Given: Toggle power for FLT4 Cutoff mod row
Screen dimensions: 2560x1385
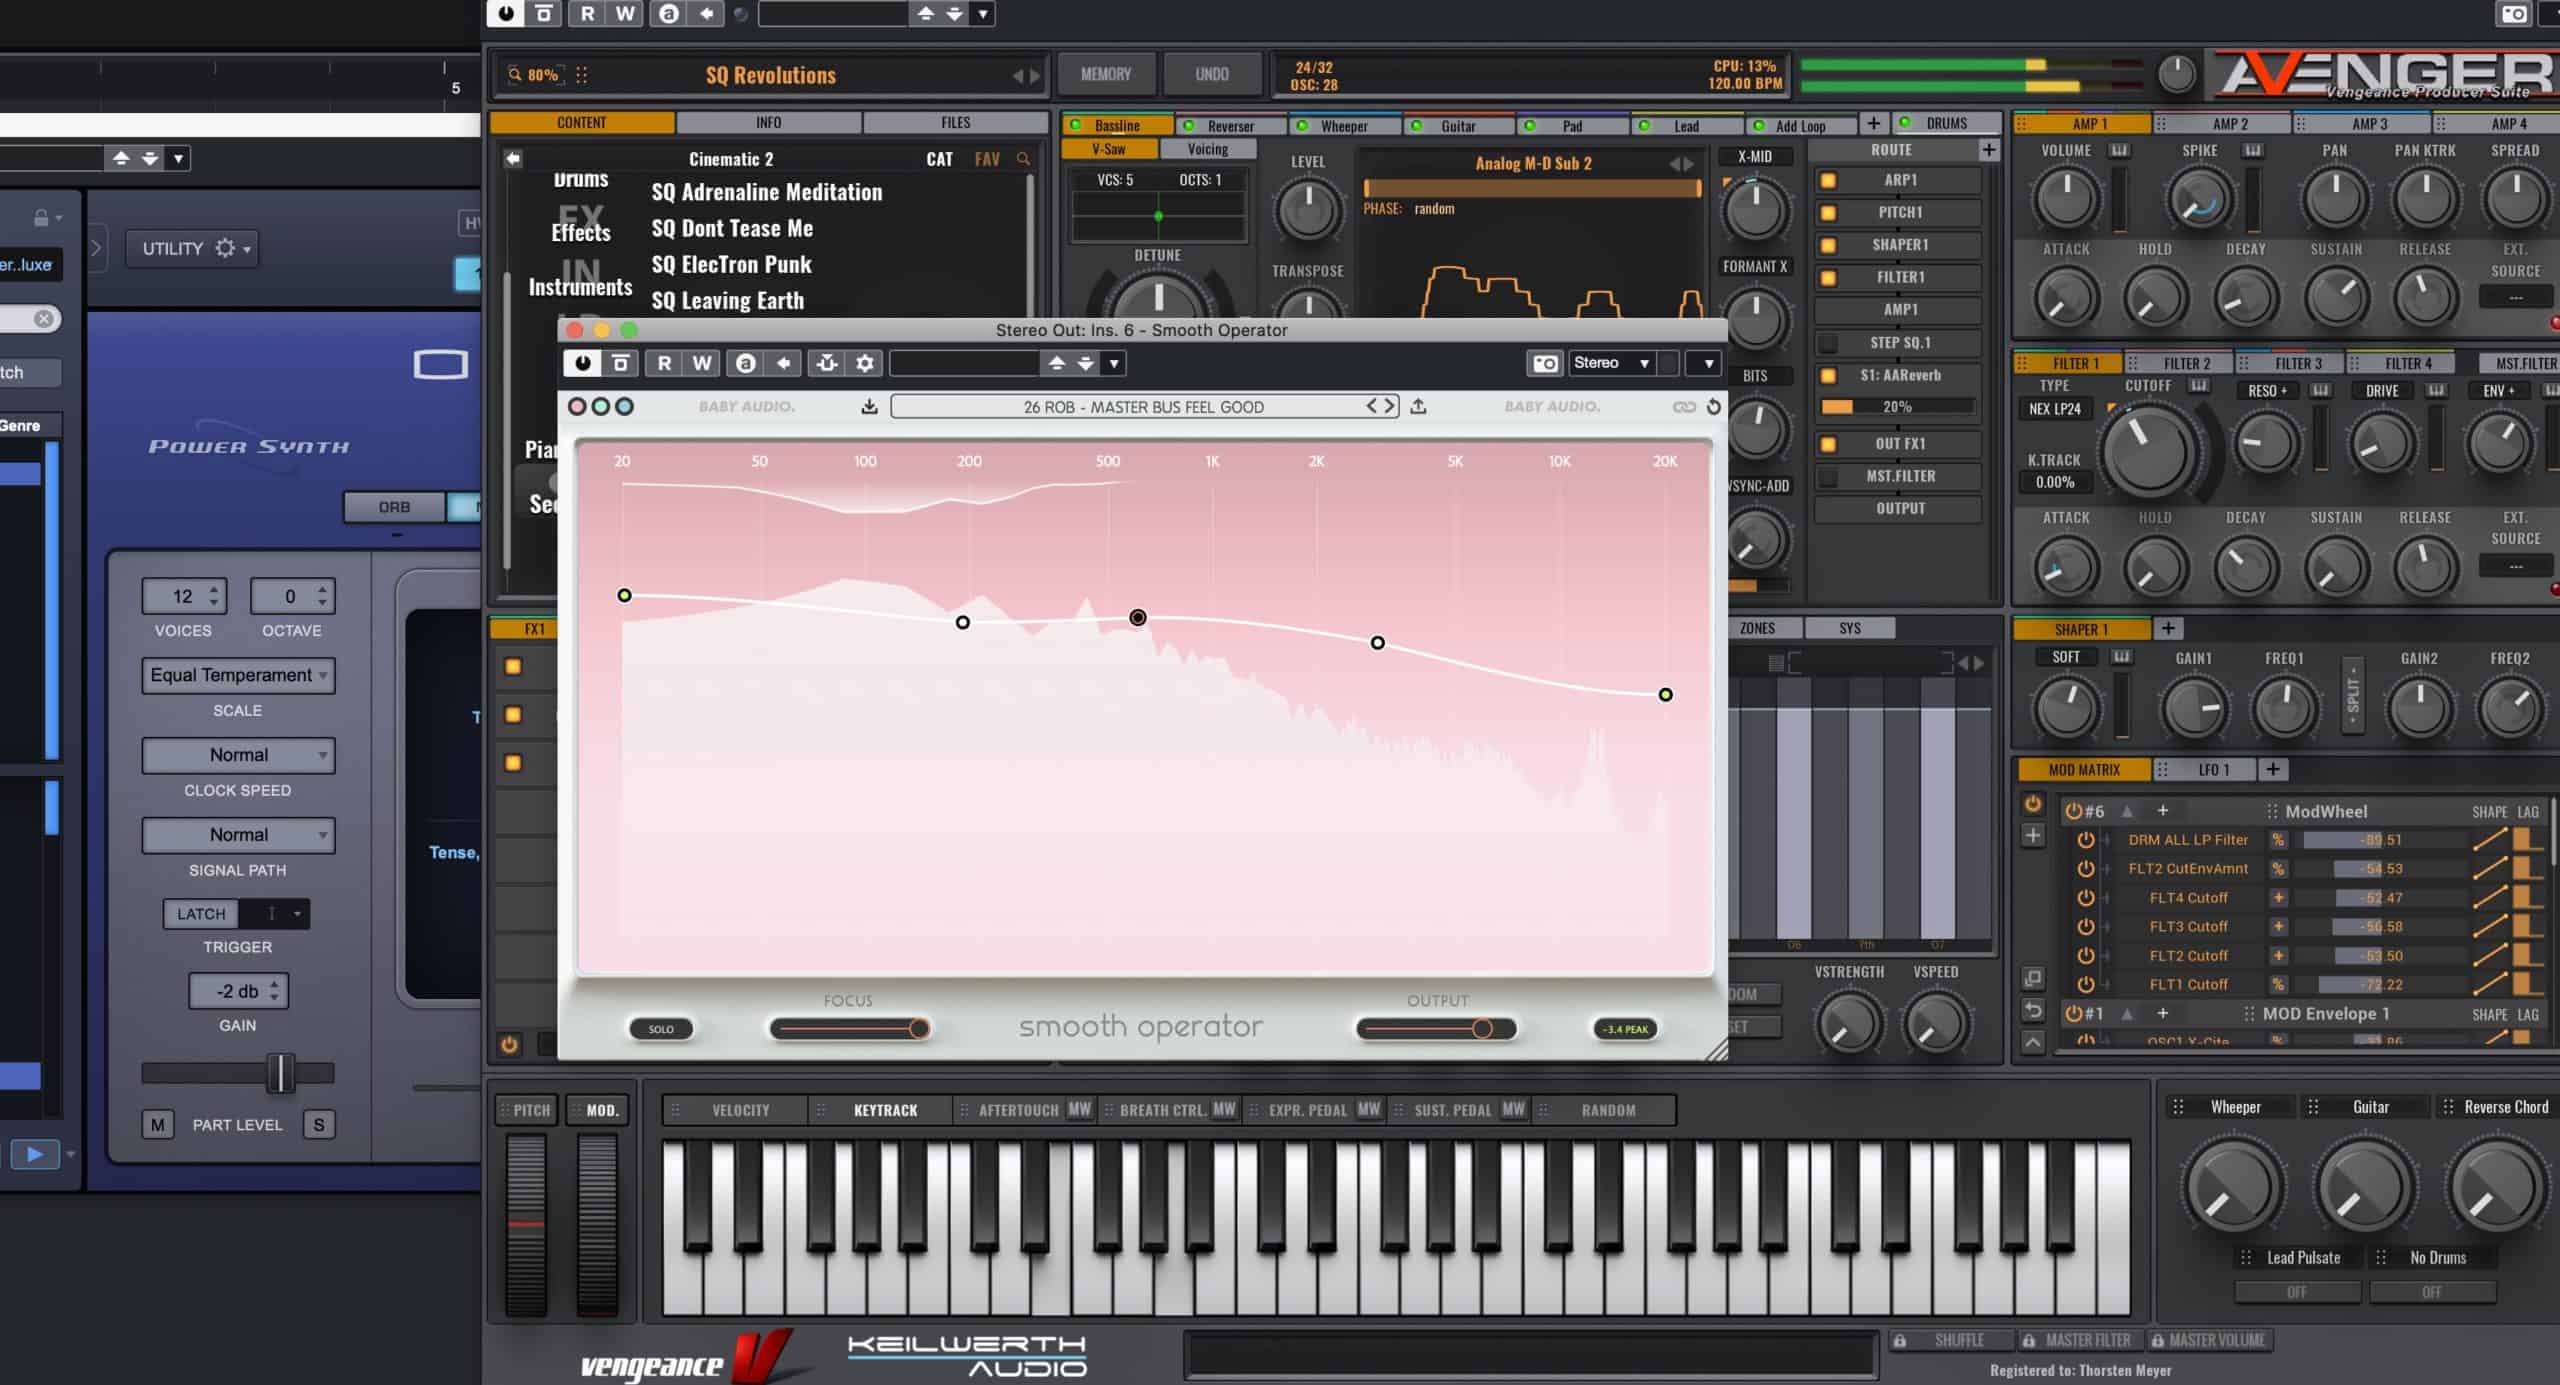Looking at the screenshot, I should (x=2085, y=898).
